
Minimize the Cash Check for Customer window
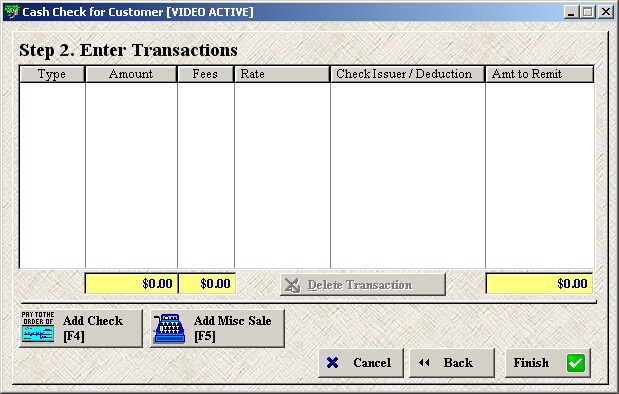tap(570, 12)
